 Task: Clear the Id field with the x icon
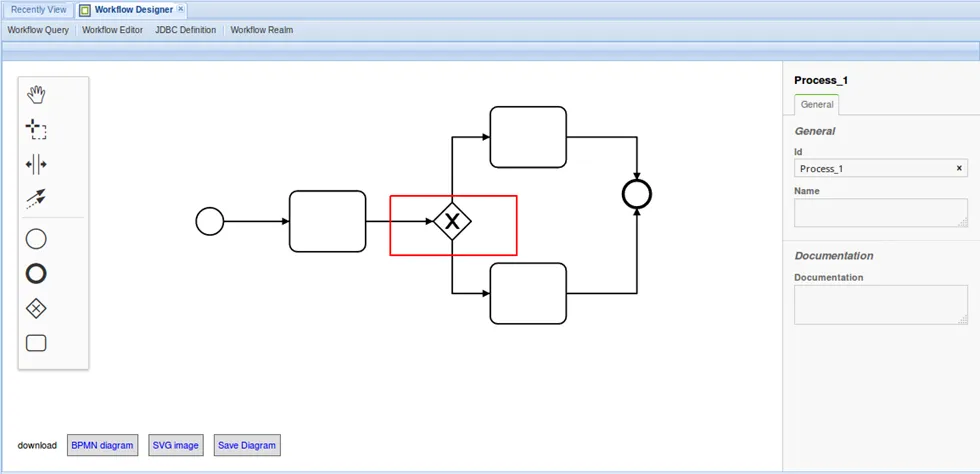959,168
